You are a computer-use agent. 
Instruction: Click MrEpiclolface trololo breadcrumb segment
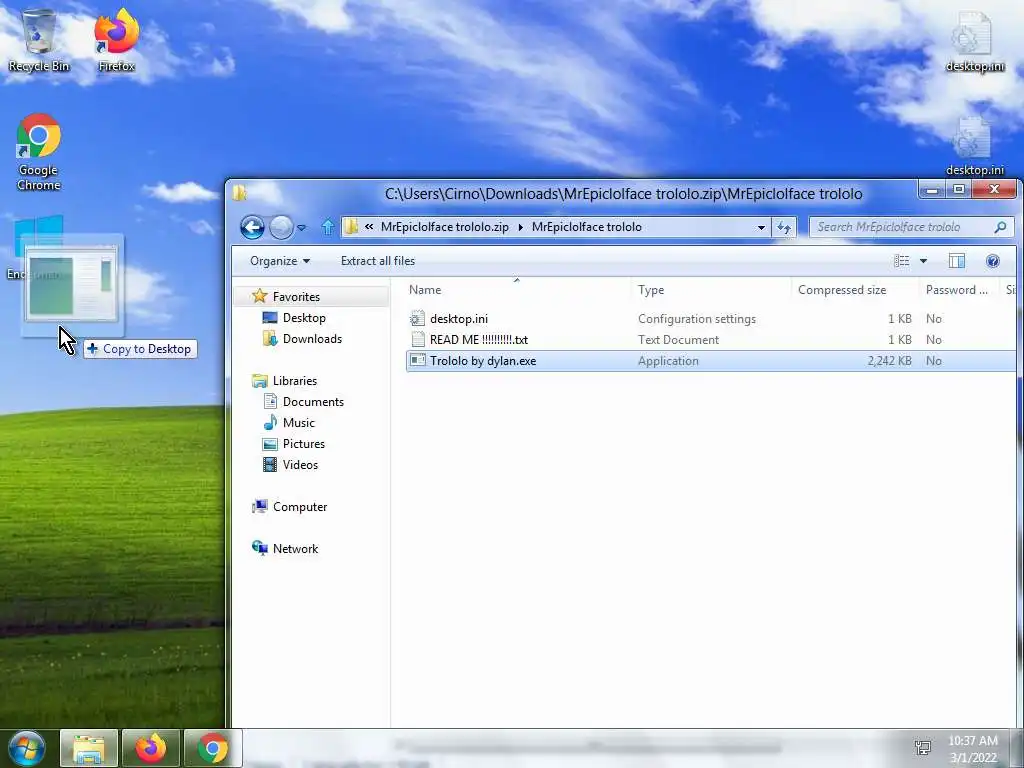pyautogui.click(x=586, y=227)
